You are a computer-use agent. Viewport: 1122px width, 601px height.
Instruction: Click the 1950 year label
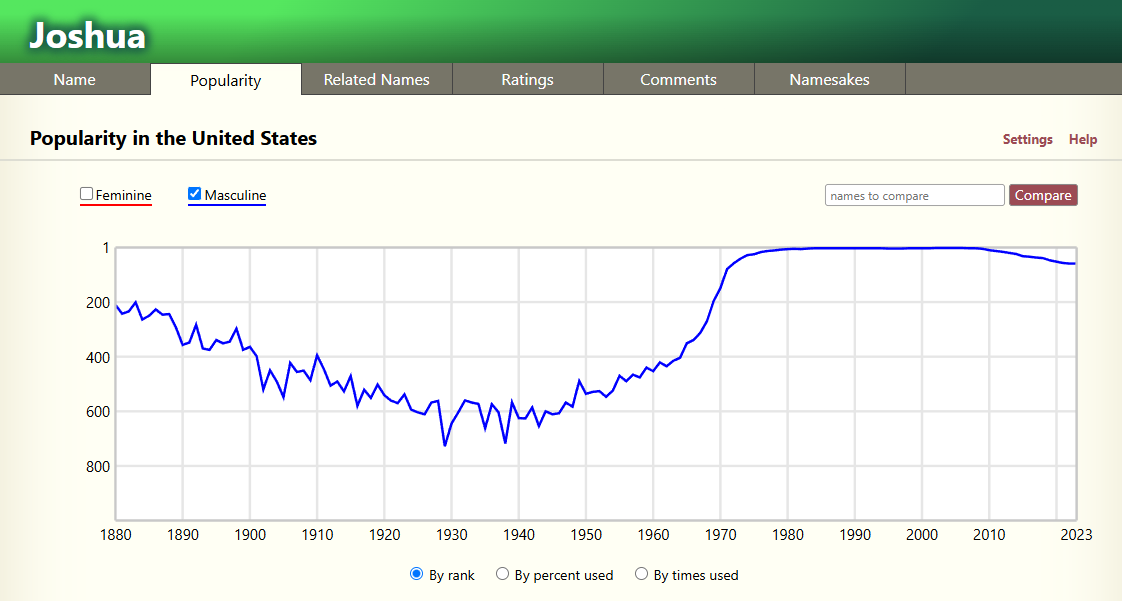586,534
